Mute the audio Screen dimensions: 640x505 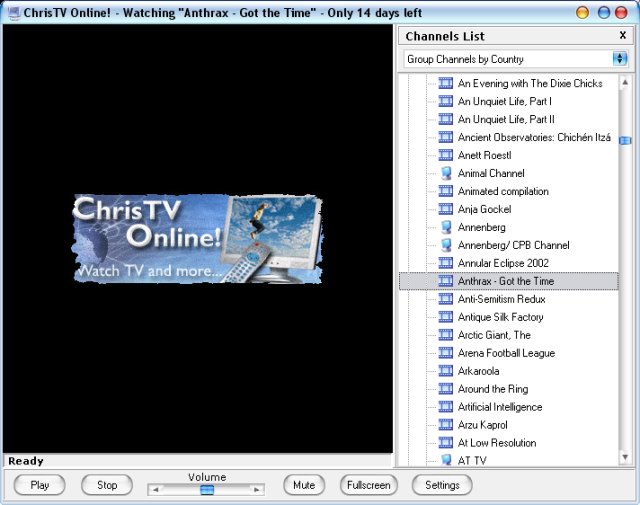(x=304, y=485)
